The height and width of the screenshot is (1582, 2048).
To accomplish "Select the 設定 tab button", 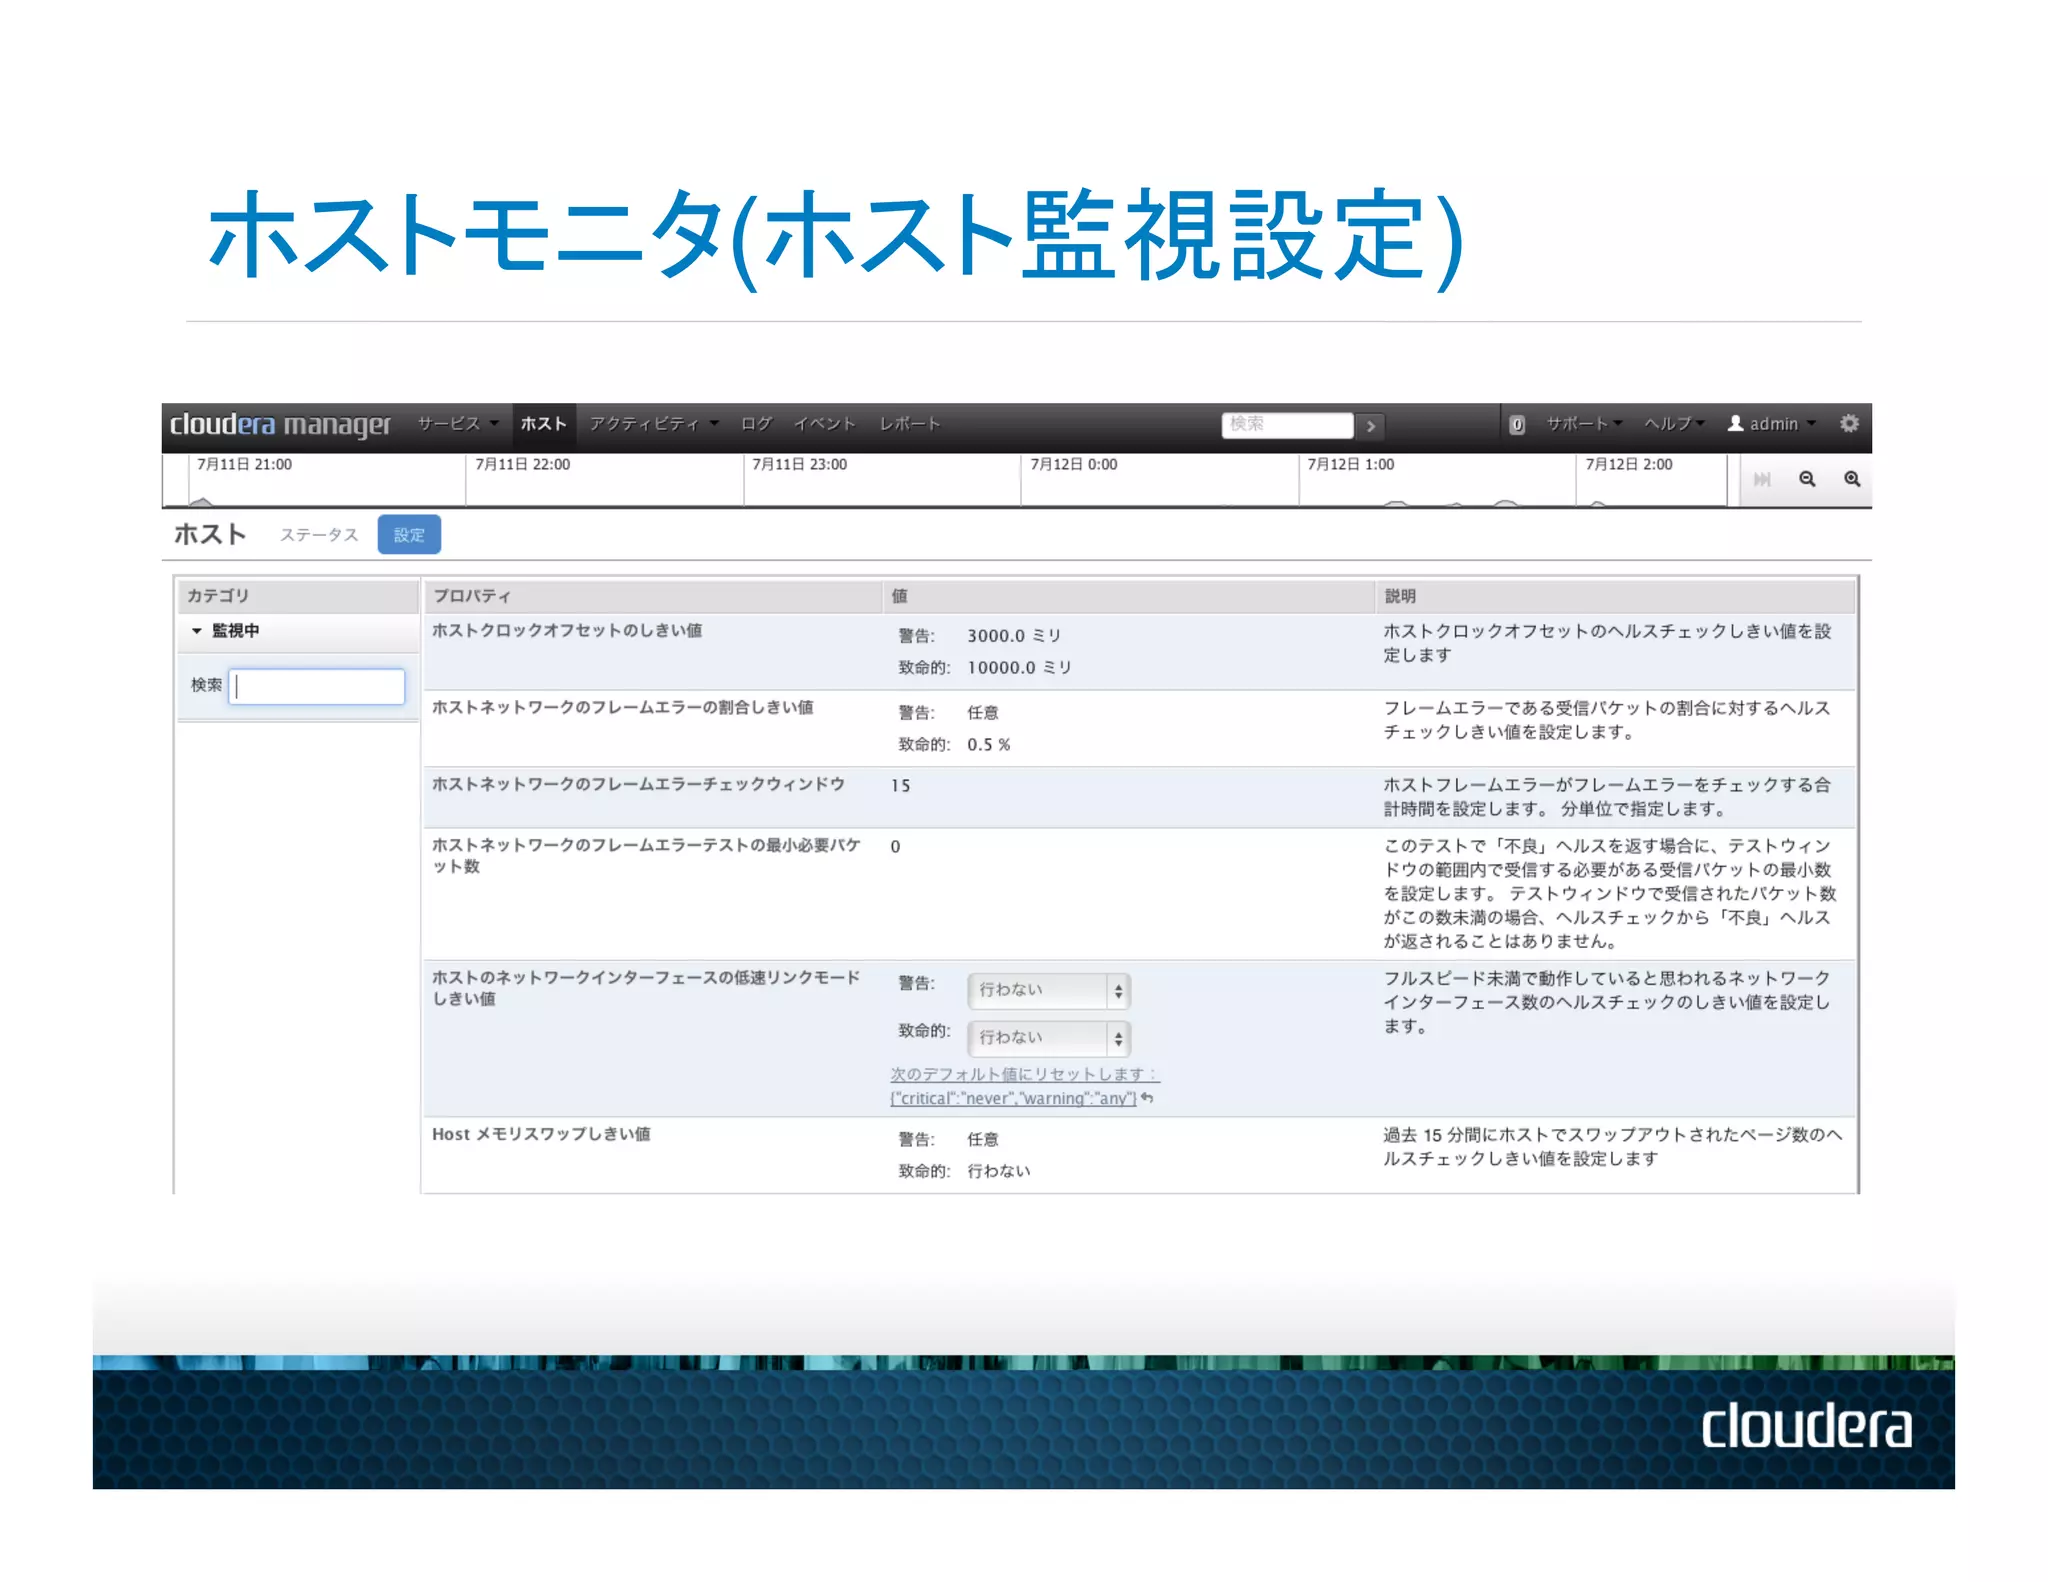I will click(x=409, y=535).
